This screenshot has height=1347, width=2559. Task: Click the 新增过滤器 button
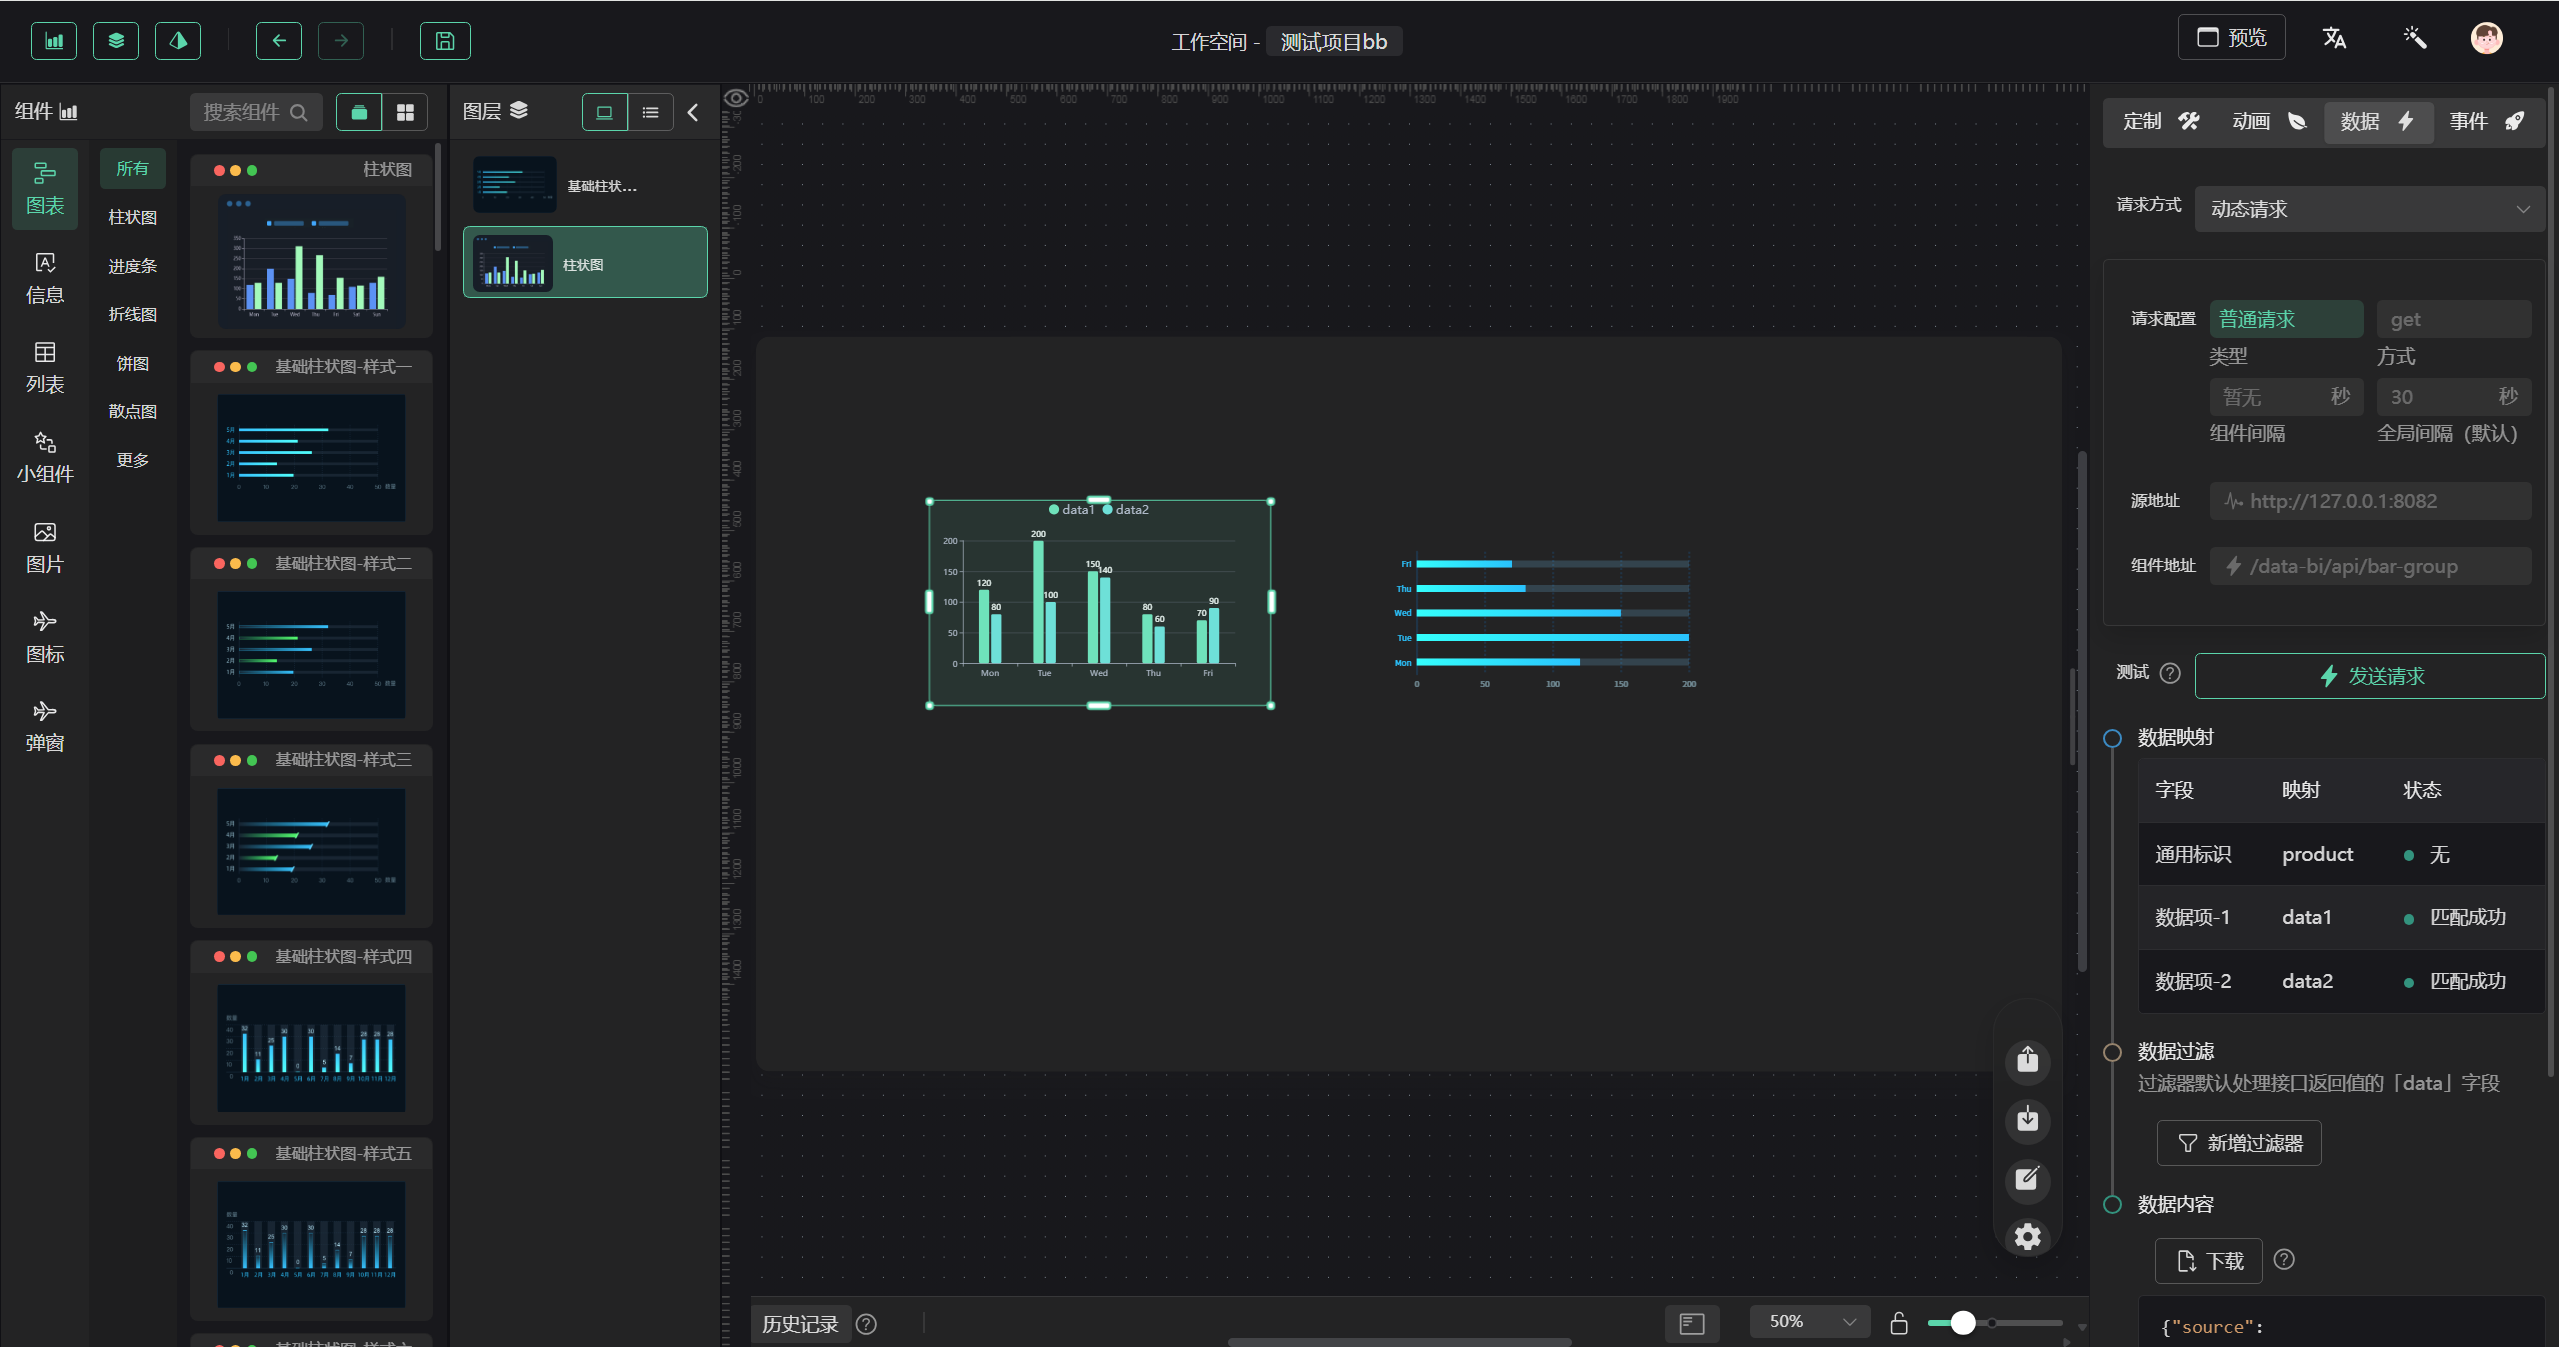coord(2239,1143)
